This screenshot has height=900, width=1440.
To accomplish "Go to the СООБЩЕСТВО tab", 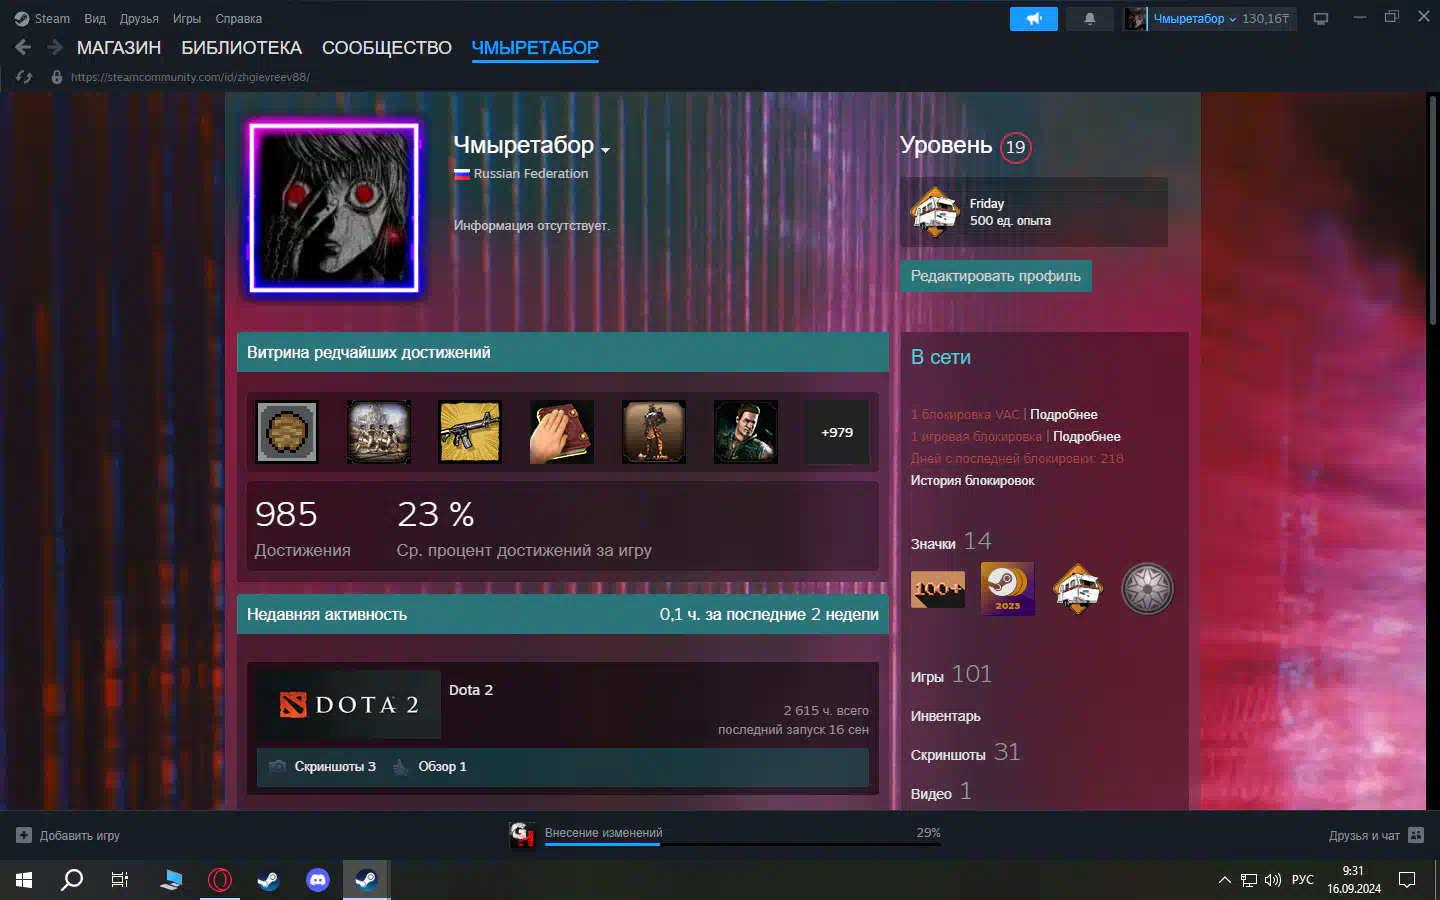I will click(x=387, y=48).
